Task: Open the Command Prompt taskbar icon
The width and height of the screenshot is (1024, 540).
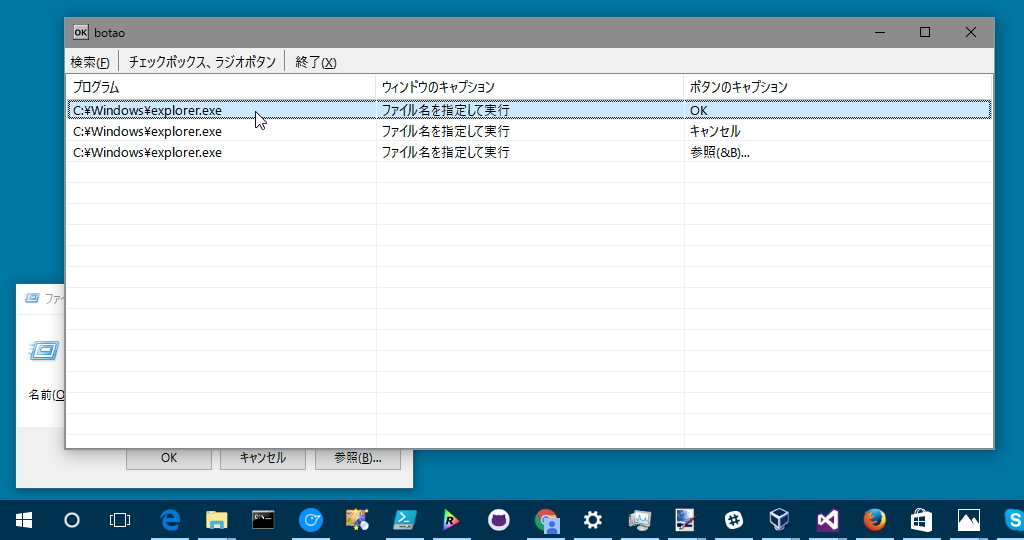Action: 263,520
